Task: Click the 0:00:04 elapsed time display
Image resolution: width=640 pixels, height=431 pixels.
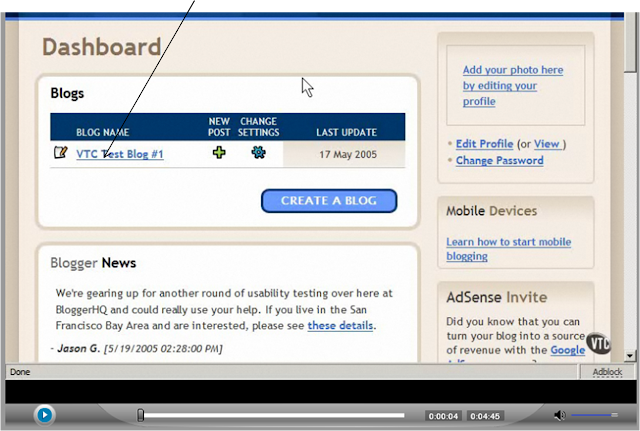Action: tap(443, 416)
